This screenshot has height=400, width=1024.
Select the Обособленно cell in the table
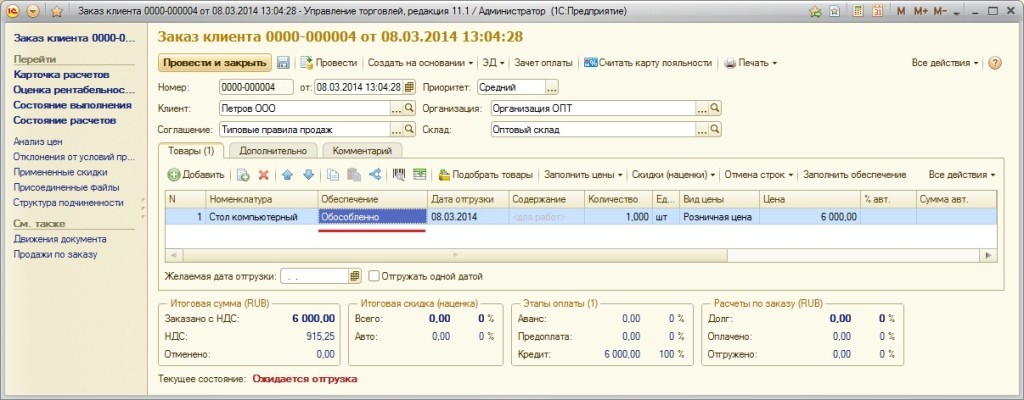[x=372, y=217]
